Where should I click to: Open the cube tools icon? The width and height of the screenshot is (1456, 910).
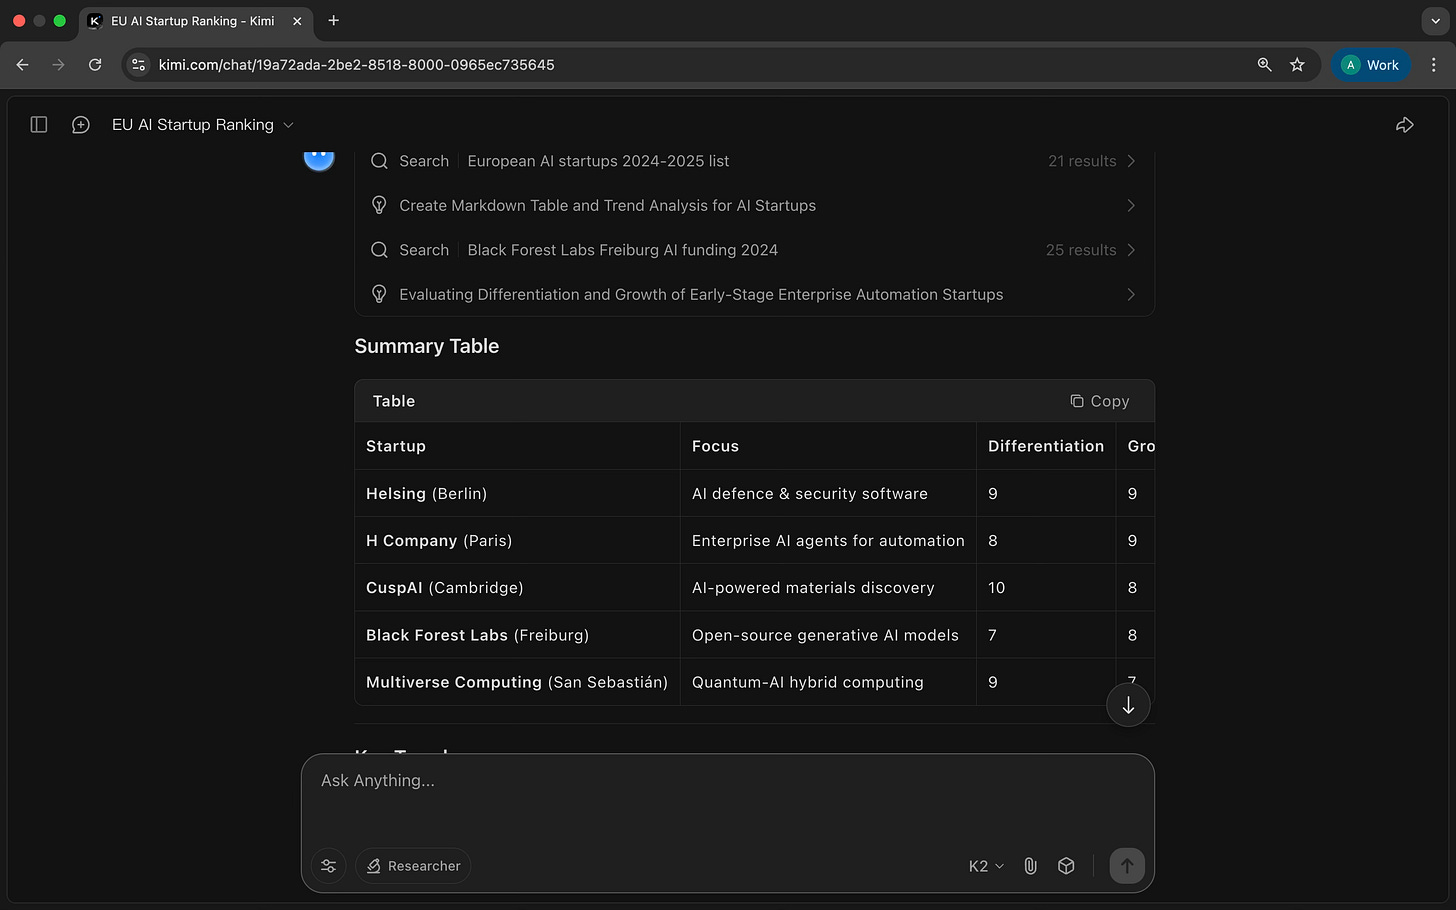1066,866
